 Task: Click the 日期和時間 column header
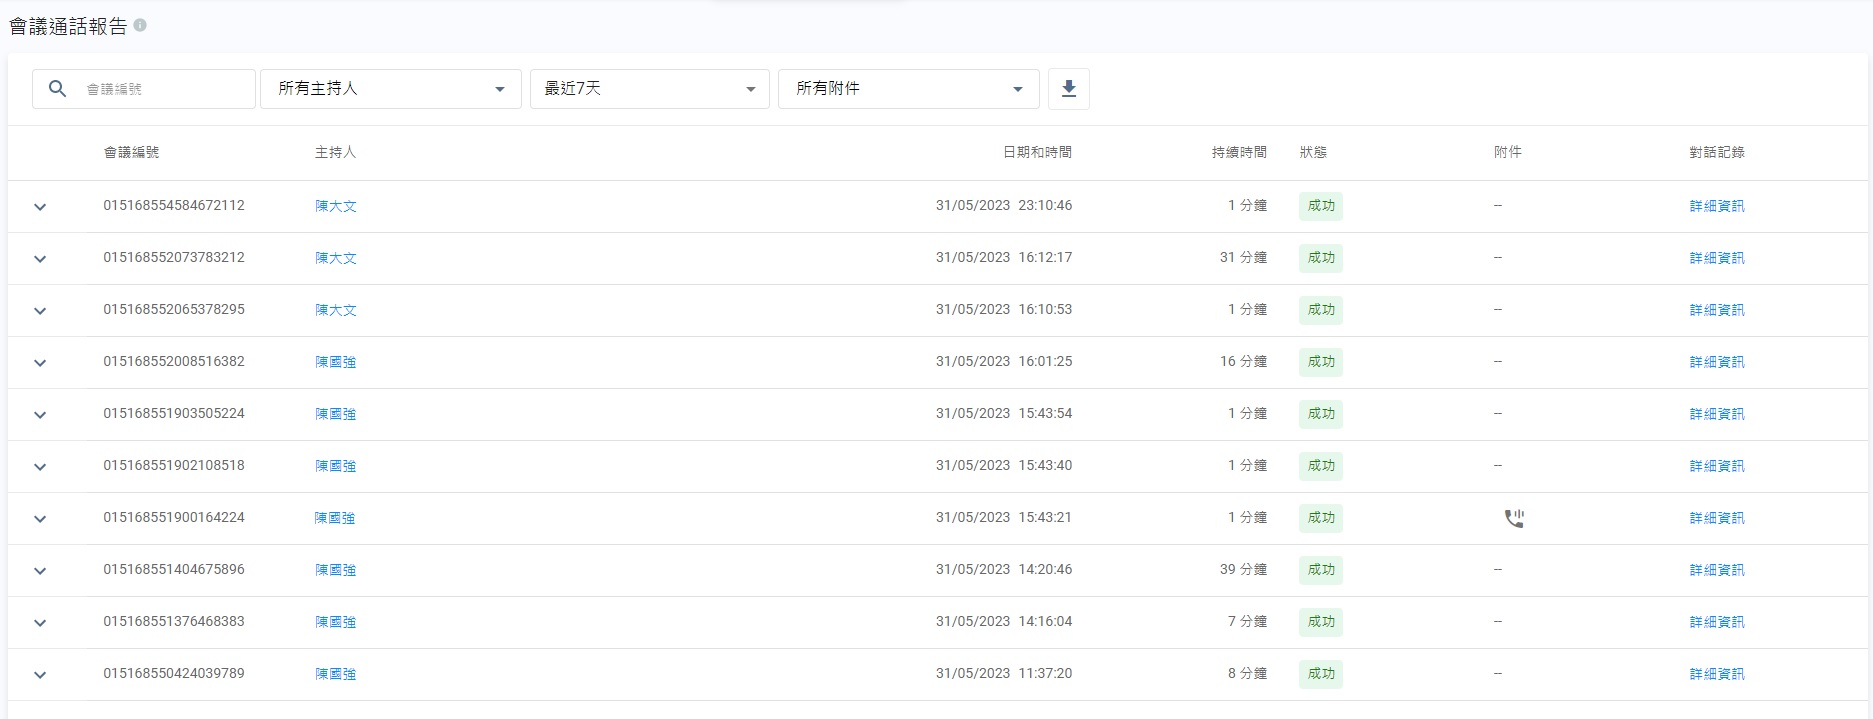(1037, 152)
